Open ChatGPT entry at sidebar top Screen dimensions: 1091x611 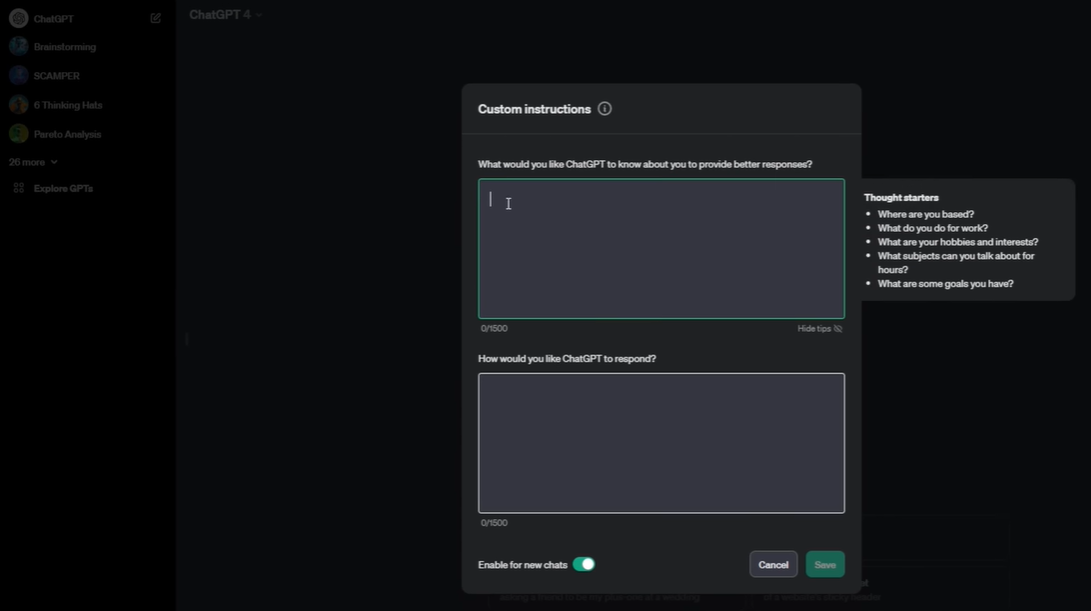(53, 19)
